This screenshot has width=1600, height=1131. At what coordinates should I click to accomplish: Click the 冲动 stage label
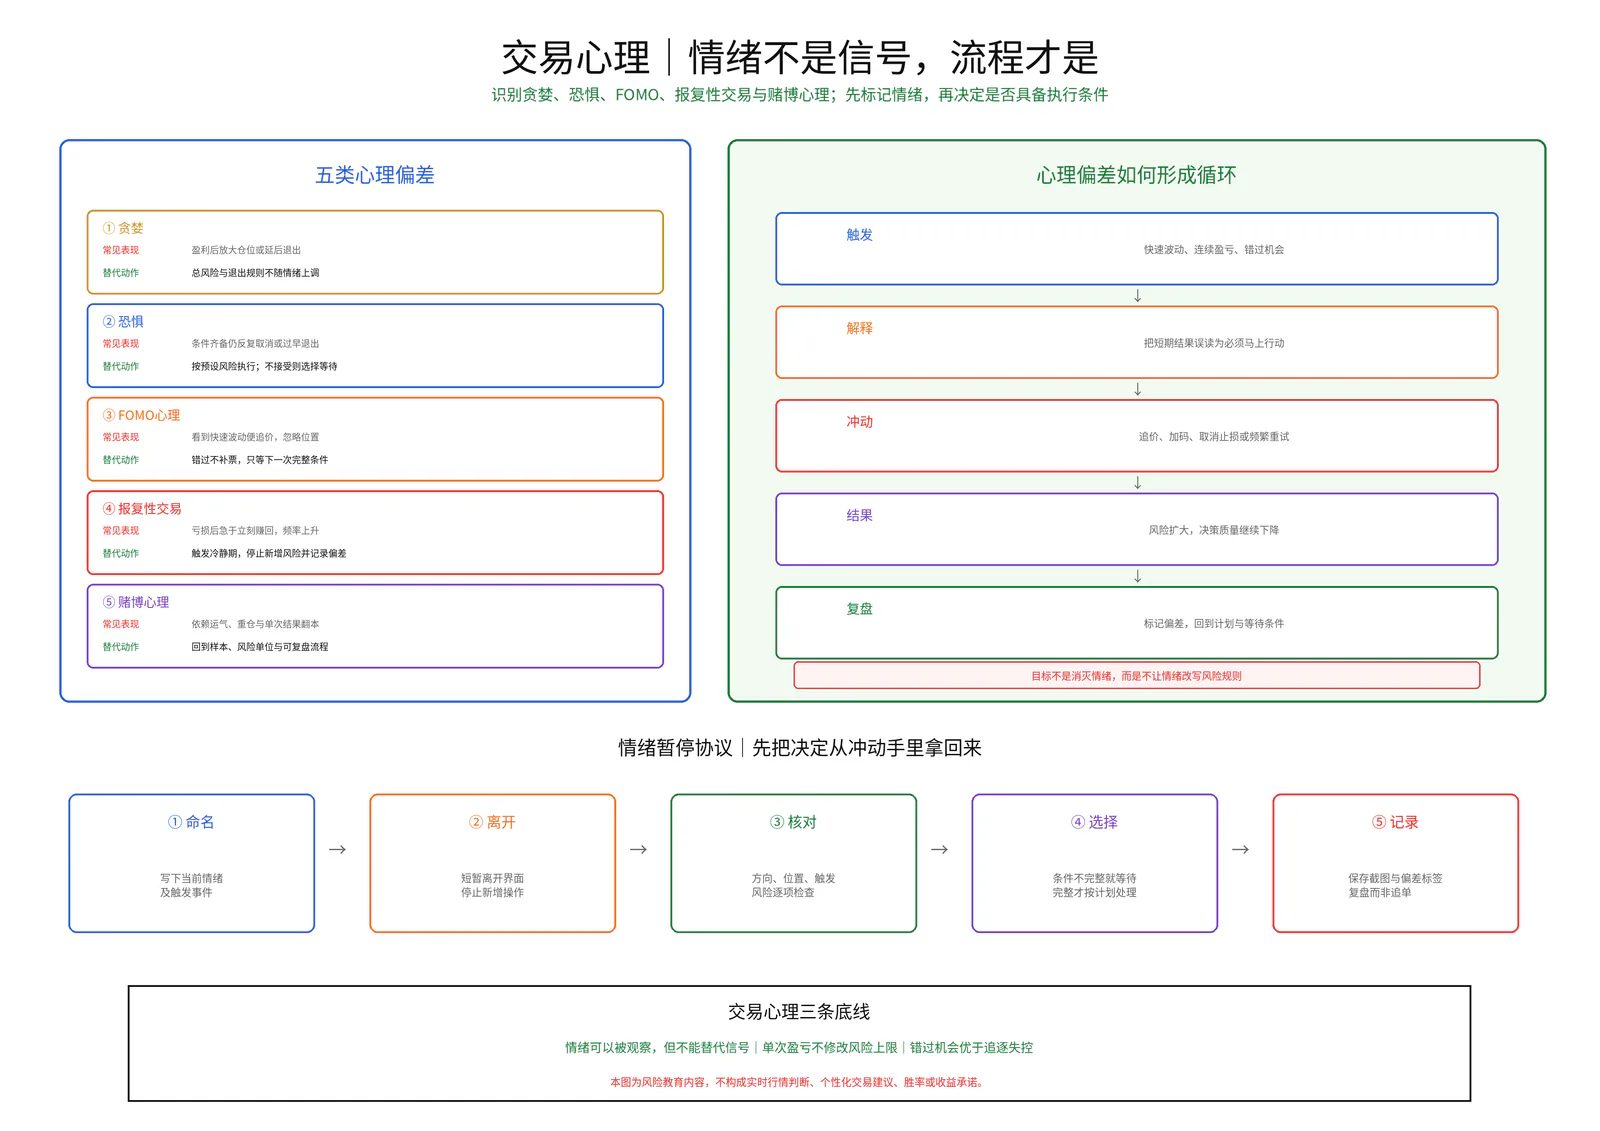pyautogui.click(x=860, y=422)
